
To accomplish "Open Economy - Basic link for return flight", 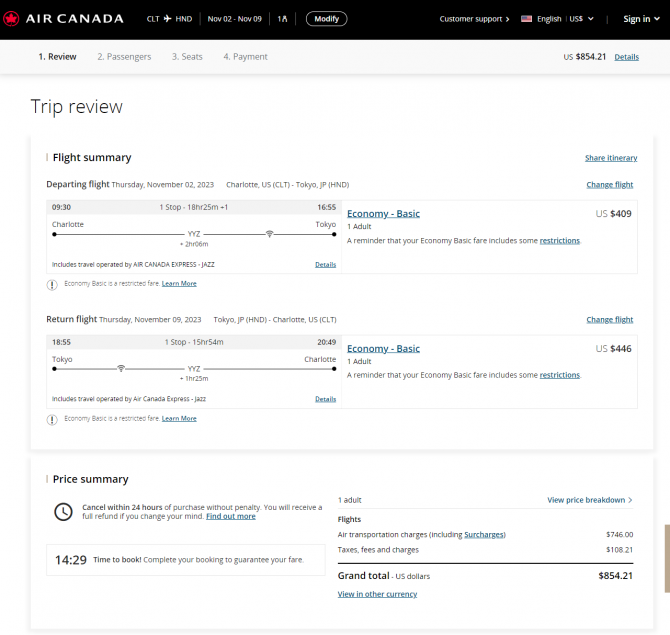I will [383, 349].
